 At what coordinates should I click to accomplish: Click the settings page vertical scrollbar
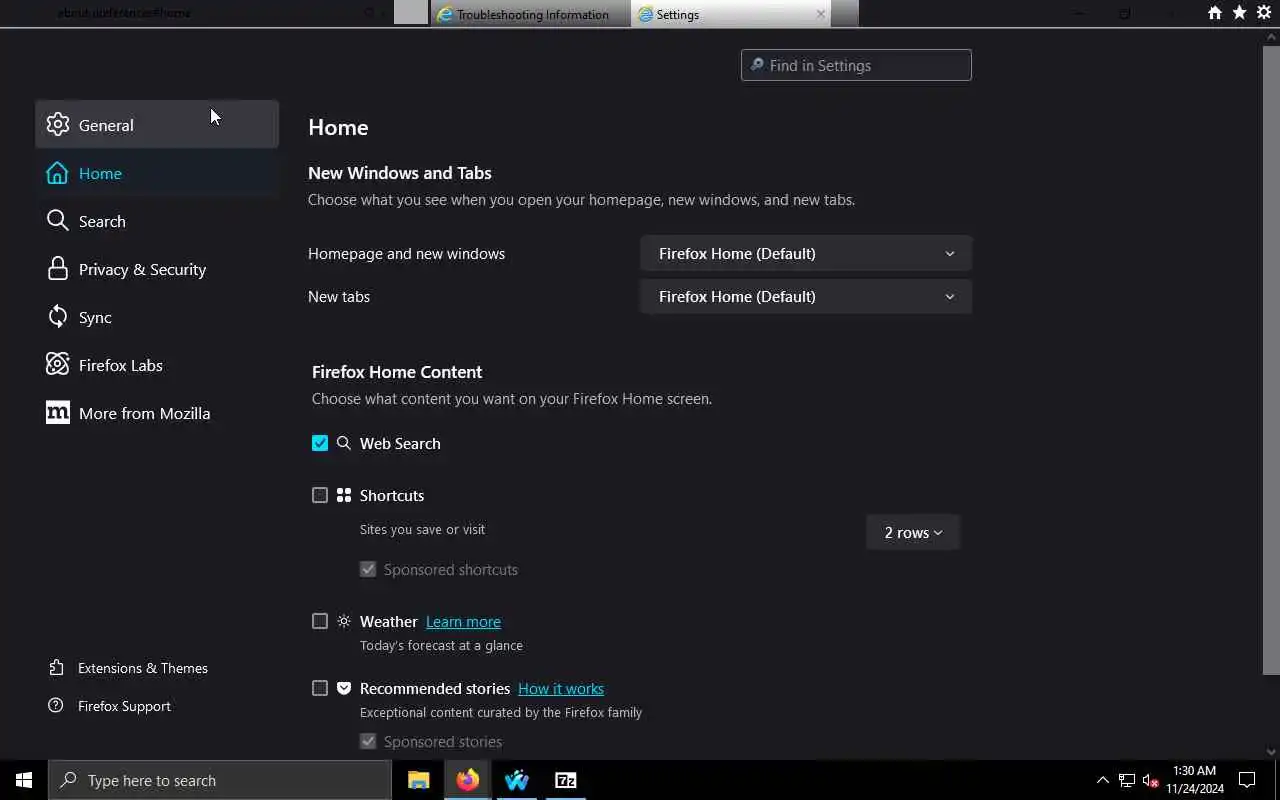click(1271, 360)
